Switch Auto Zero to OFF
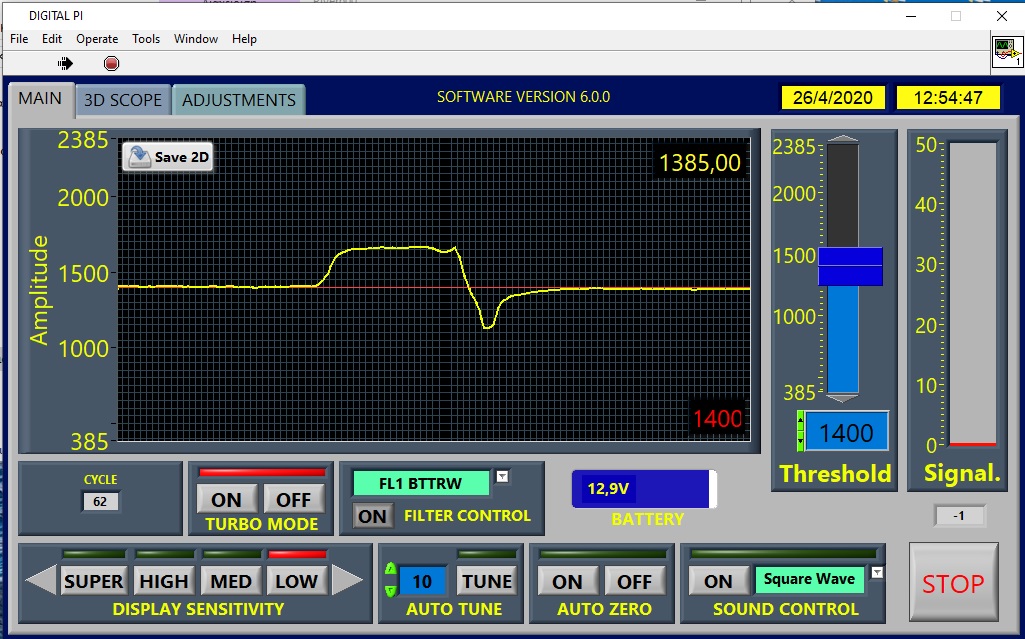 [634, 581]
